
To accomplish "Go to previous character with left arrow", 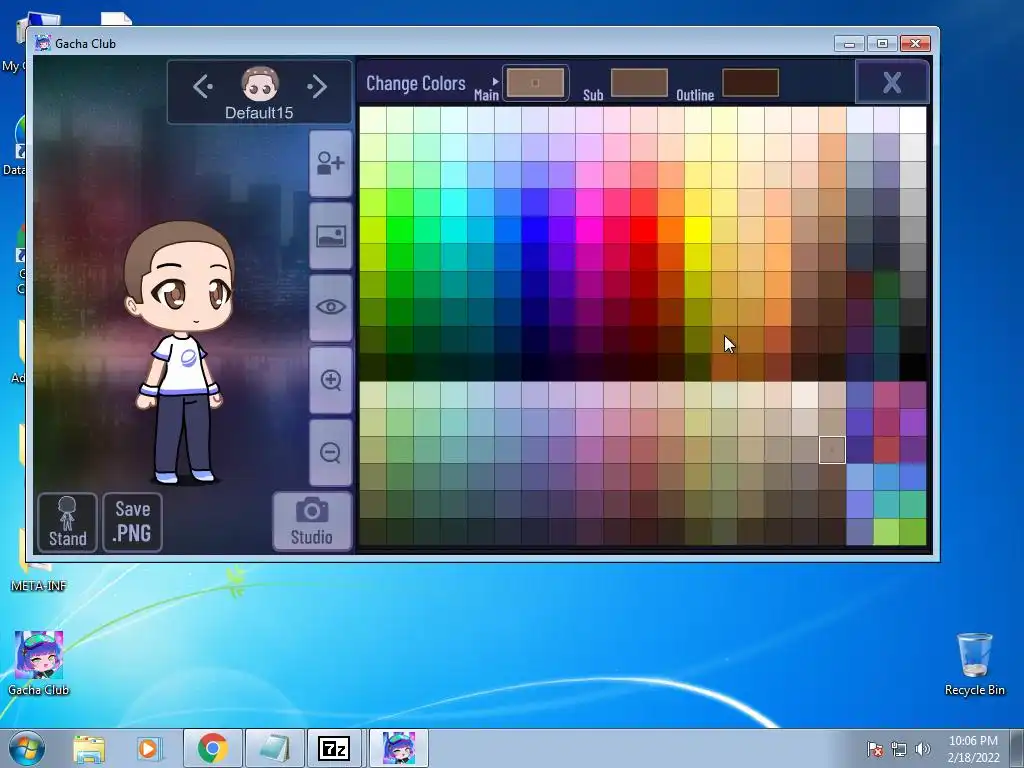I will pos(203,86).
